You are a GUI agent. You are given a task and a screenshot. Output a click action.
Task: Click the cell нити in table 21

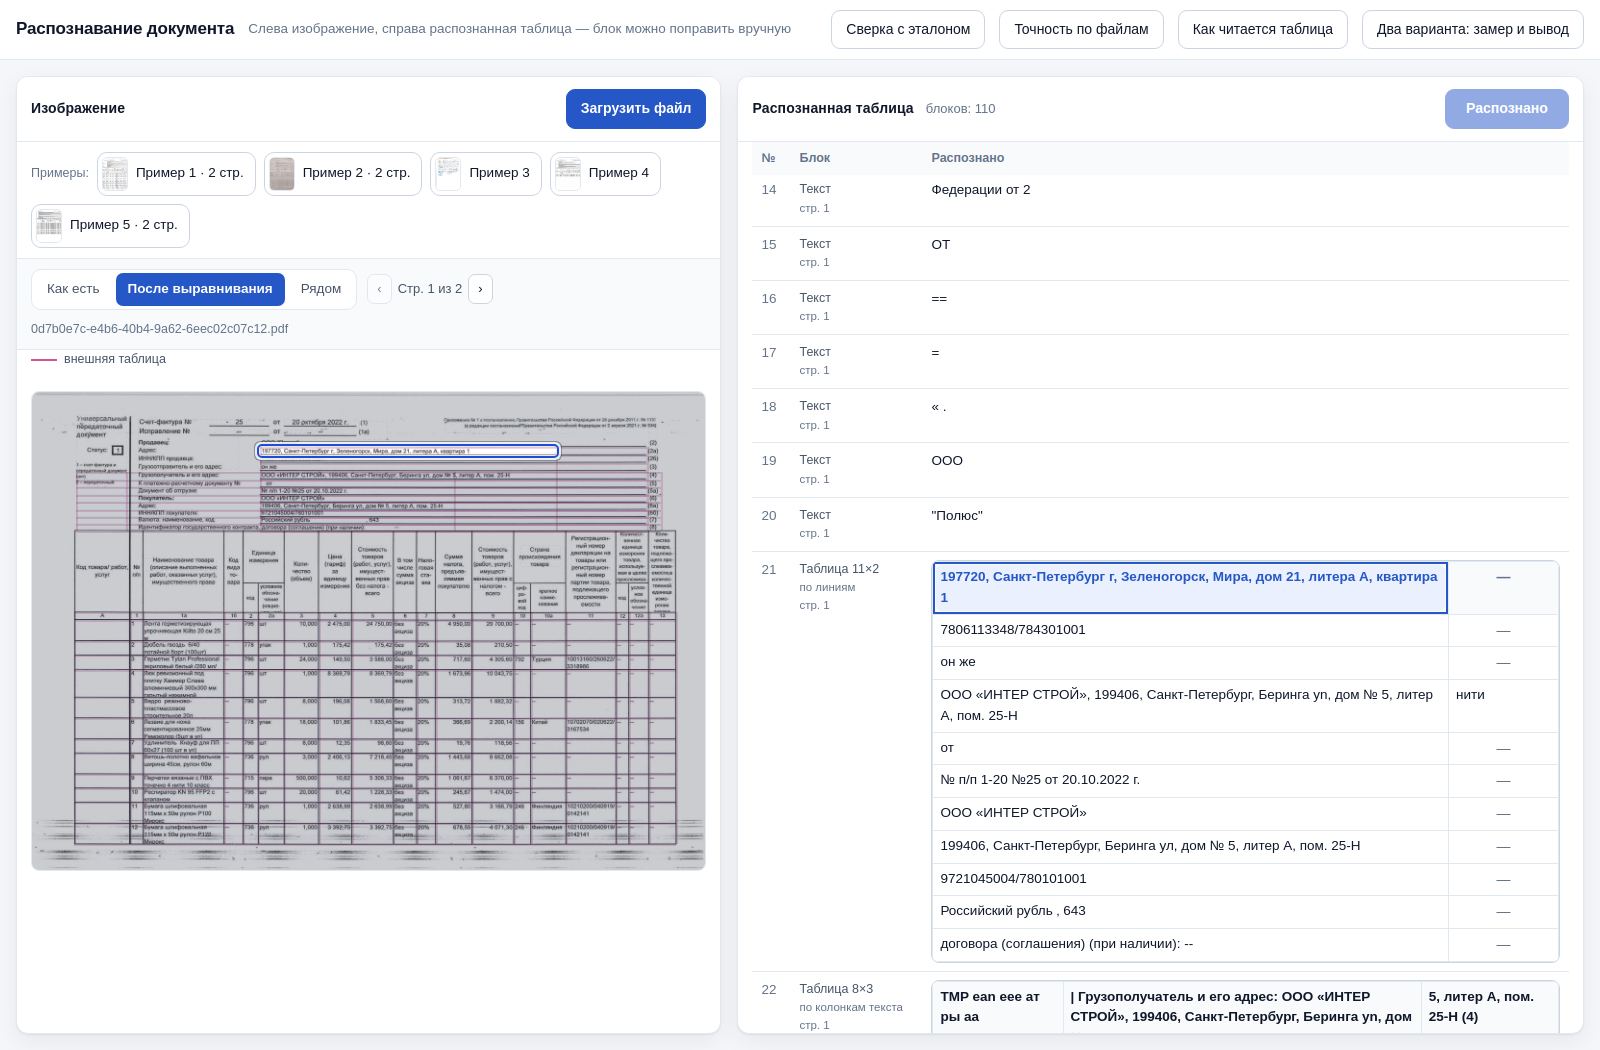coord(1503,705)
